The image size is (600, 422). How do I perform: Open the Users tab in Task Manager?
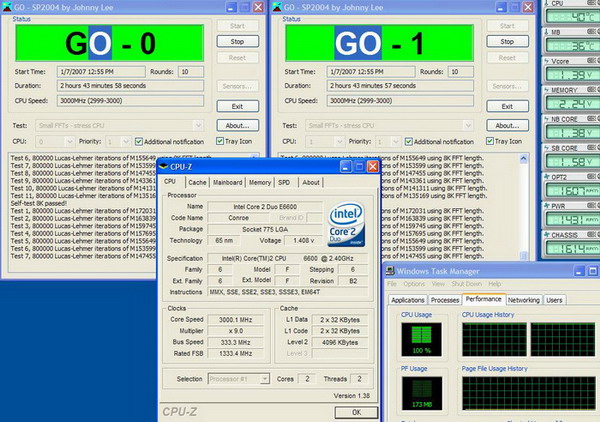(554, 300)
